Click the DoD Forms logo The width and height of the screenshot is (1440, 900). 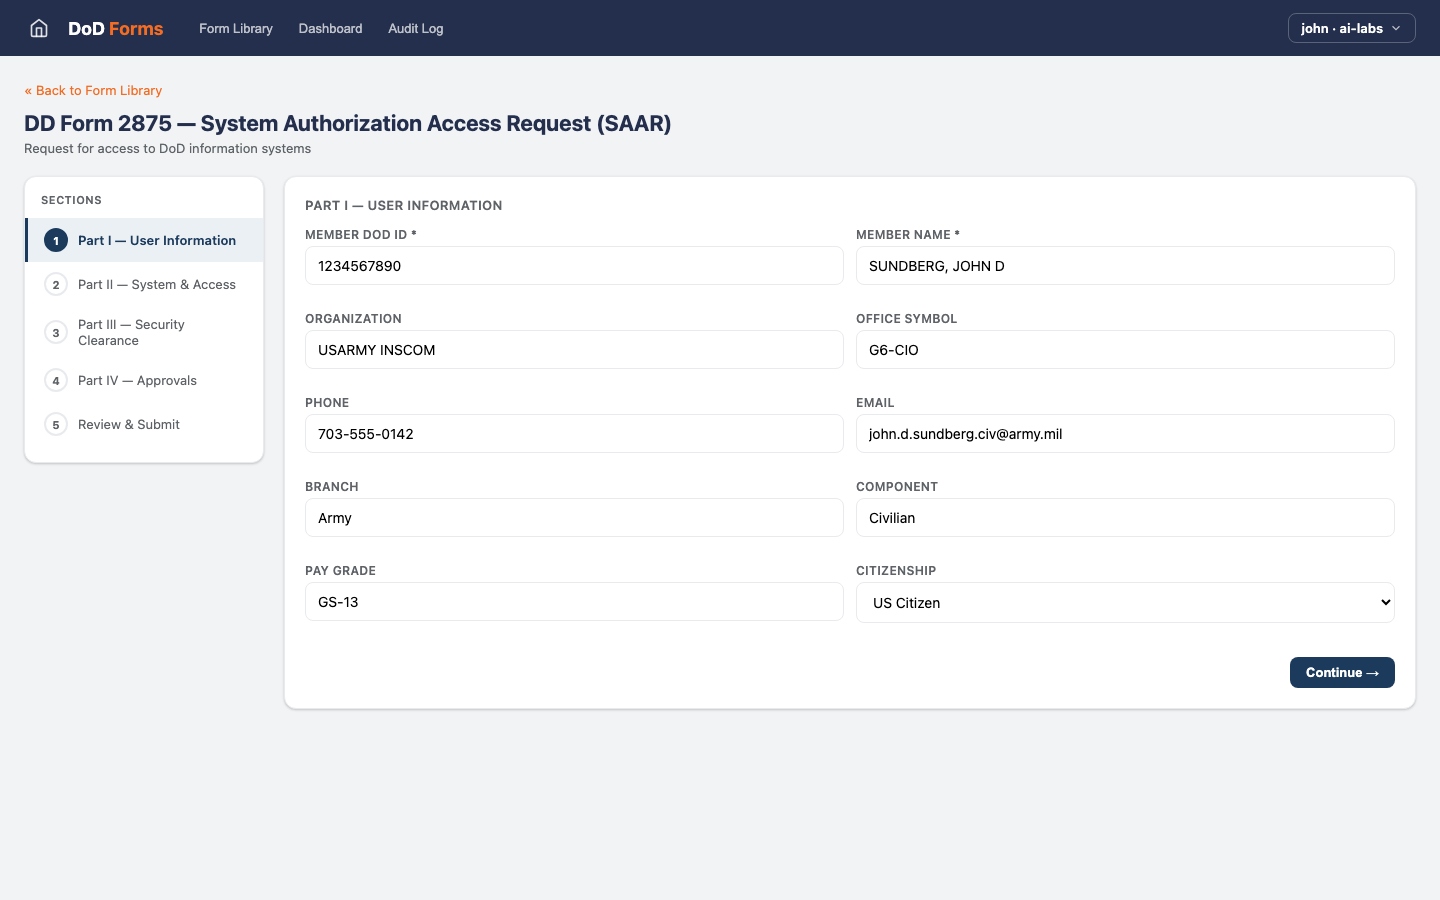coord(115,28)
